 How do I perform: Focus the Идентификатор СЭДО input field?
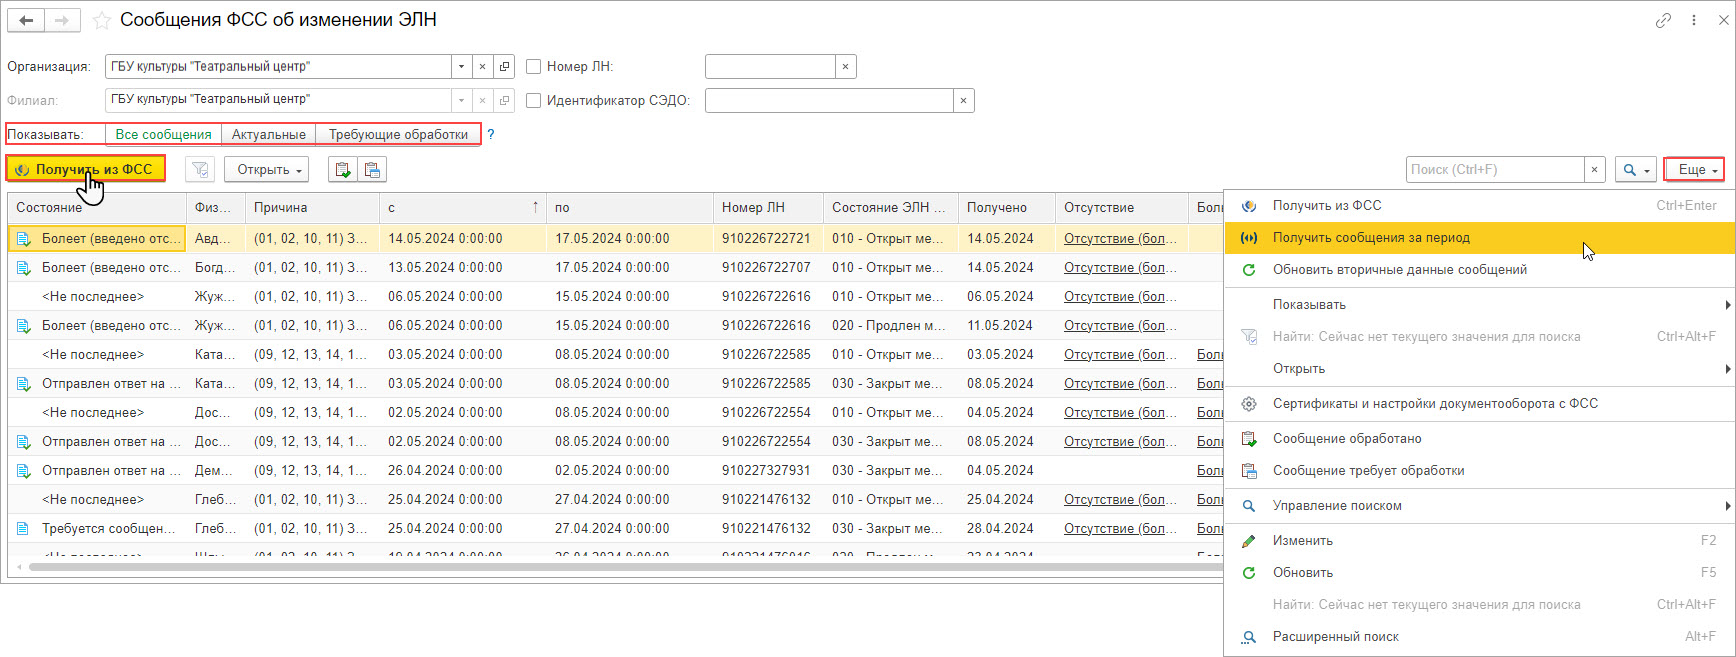coord(829,101)
